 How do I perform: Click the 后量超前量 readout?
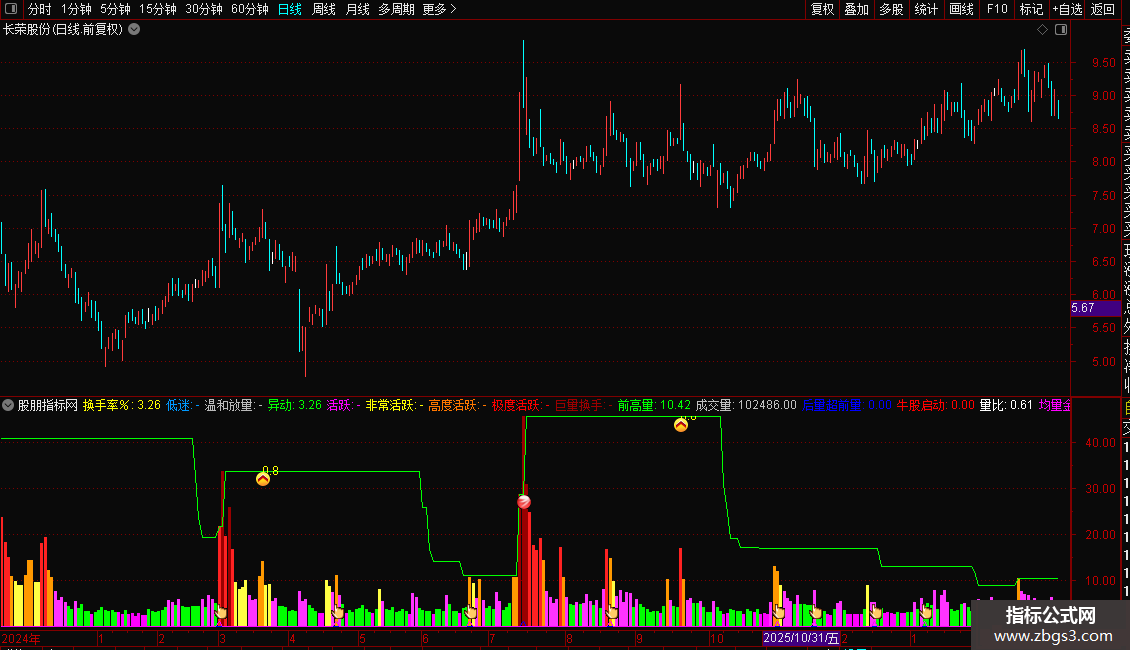click(x=847, y=405)
